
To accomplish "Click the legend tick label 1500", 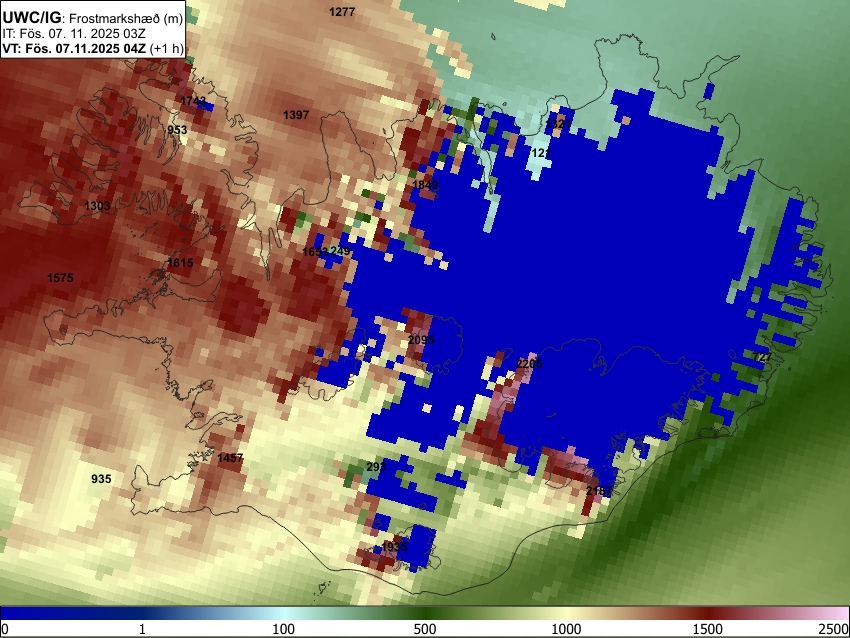I will (x=708, y=629).
